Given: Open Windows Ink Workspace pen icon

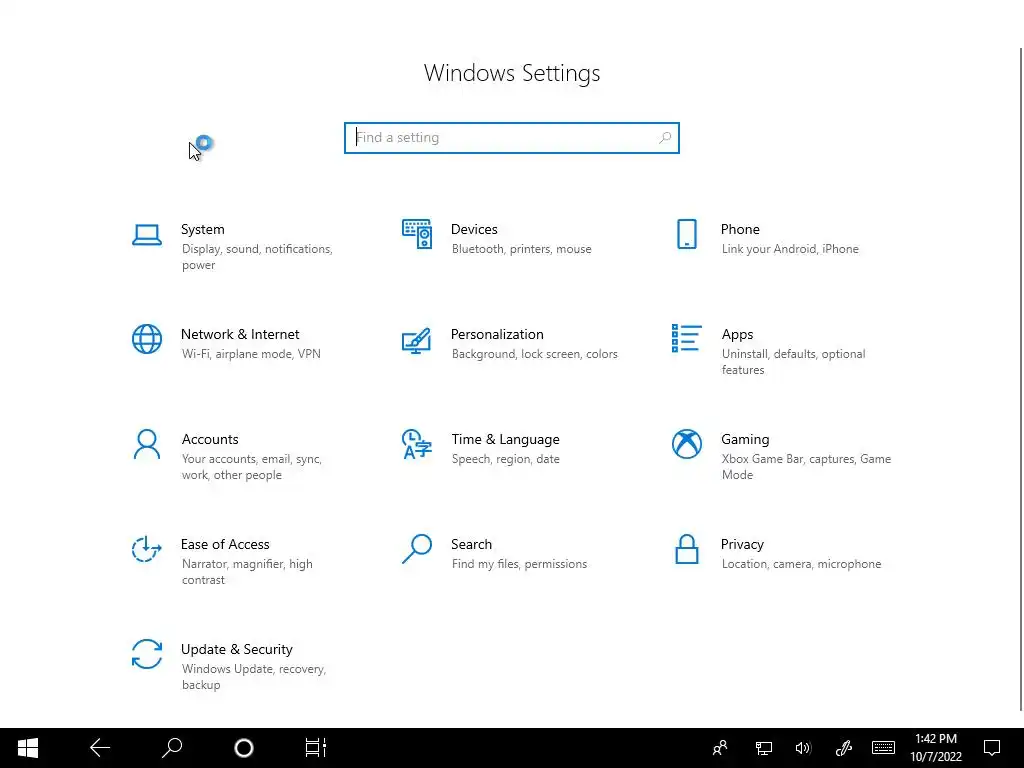Looking at the screenshot, I should (843, 748).
